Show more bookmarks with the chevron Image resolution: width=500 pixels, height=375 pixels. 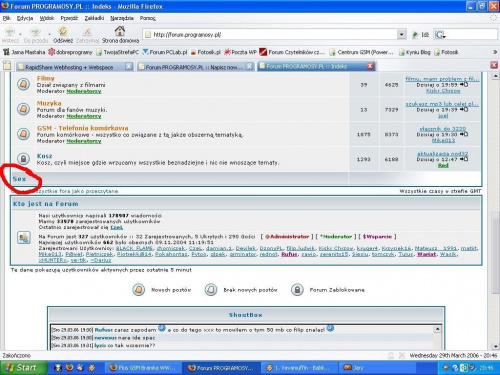click(495, 52)
